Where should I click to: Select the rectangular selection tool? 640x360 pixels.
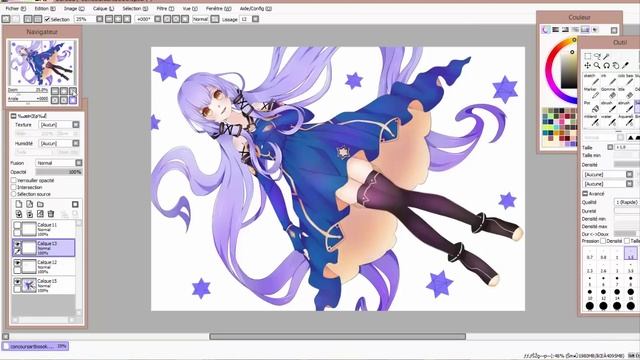588,56
